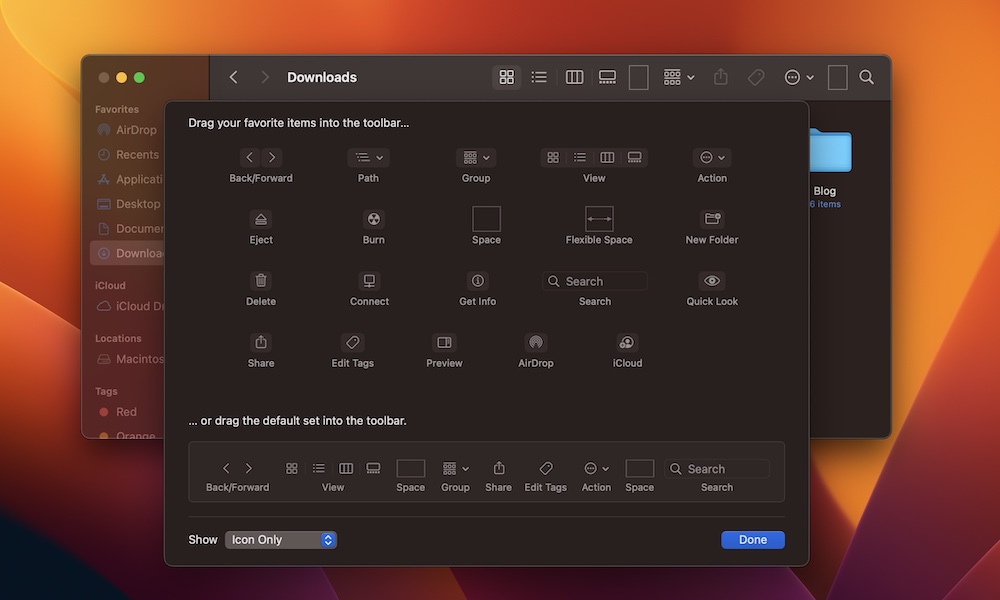Viewport: 1000px width, 600px height.
Task: Select the Flexible Space item
Action: (599, 226)
